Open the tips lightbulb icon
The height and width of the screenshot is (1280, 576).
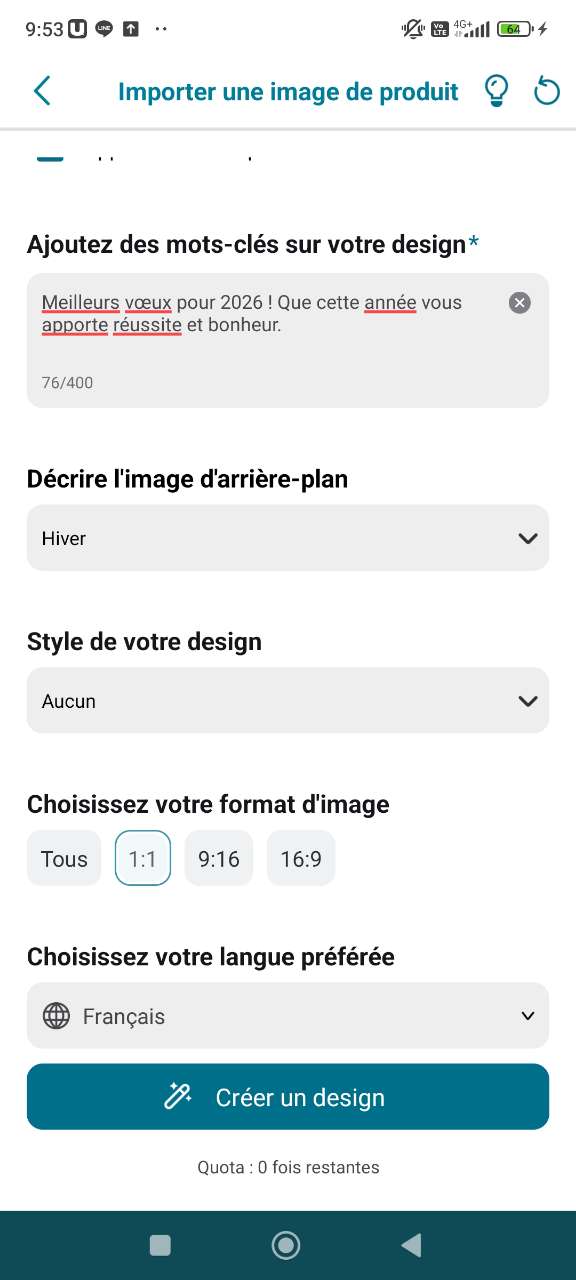coord(497,90)
